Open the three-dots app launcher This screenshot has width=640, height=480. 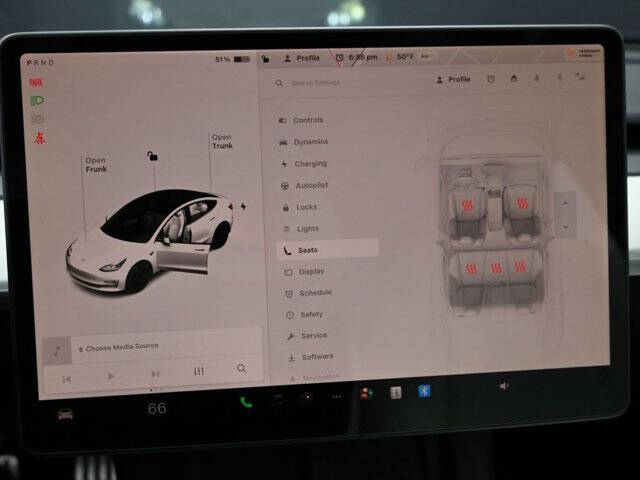click(x=337, y=396)
